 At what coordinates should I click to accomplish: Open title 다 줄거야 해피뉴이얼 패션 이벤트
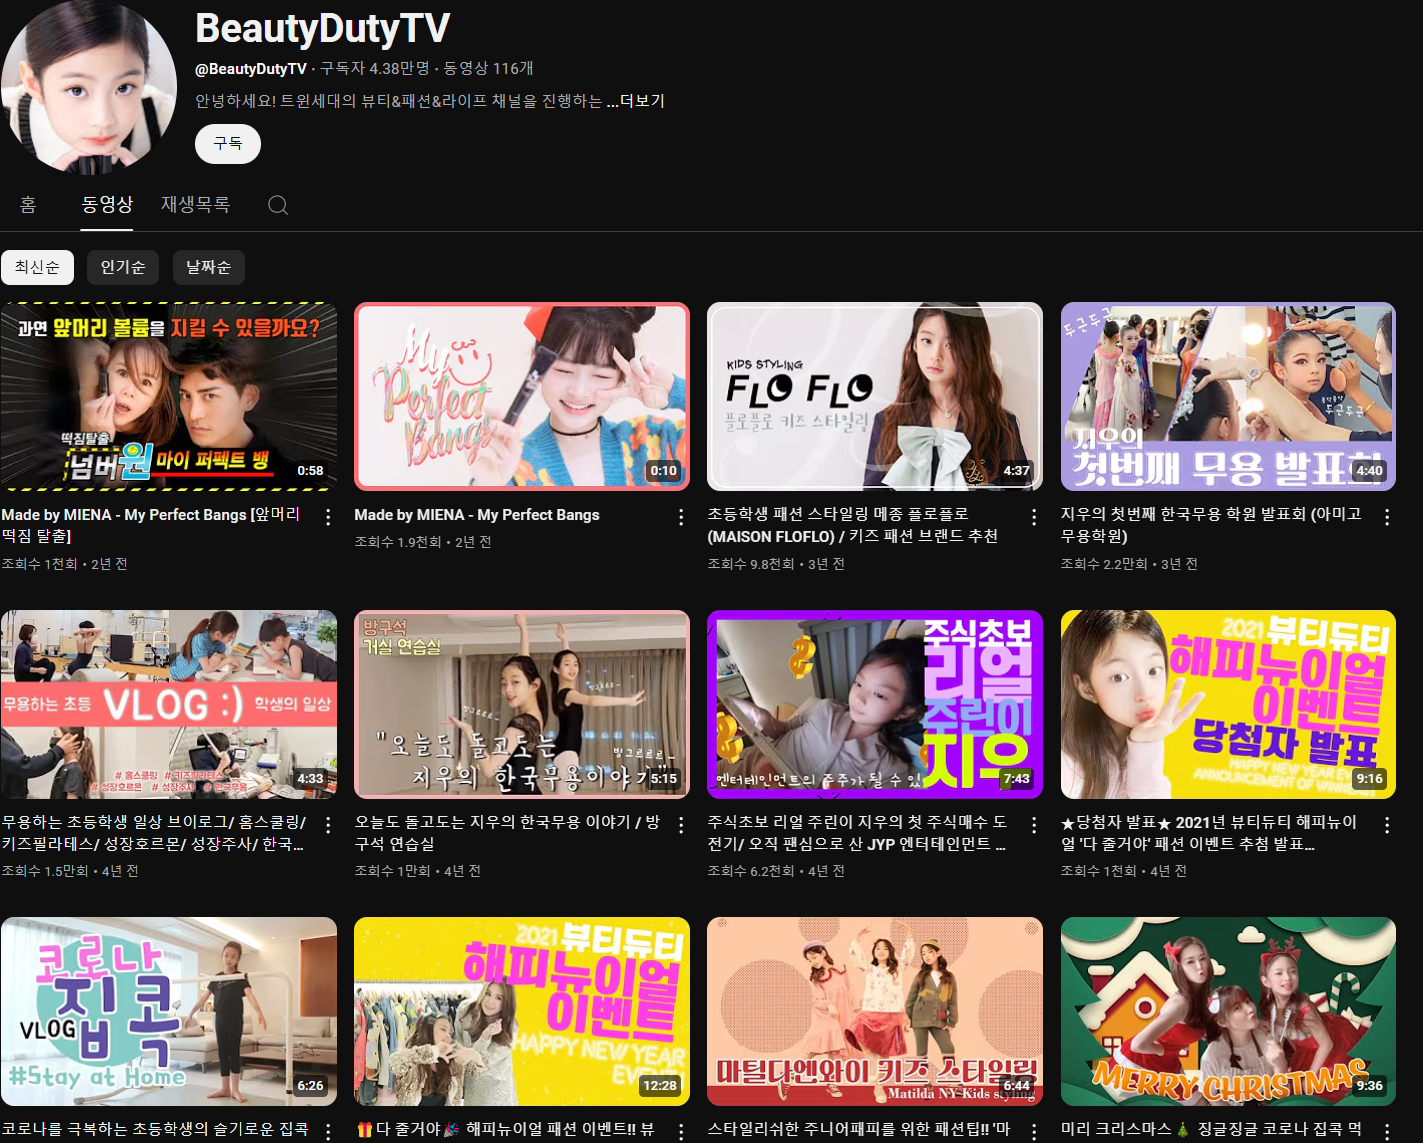tap(505, 1129)
